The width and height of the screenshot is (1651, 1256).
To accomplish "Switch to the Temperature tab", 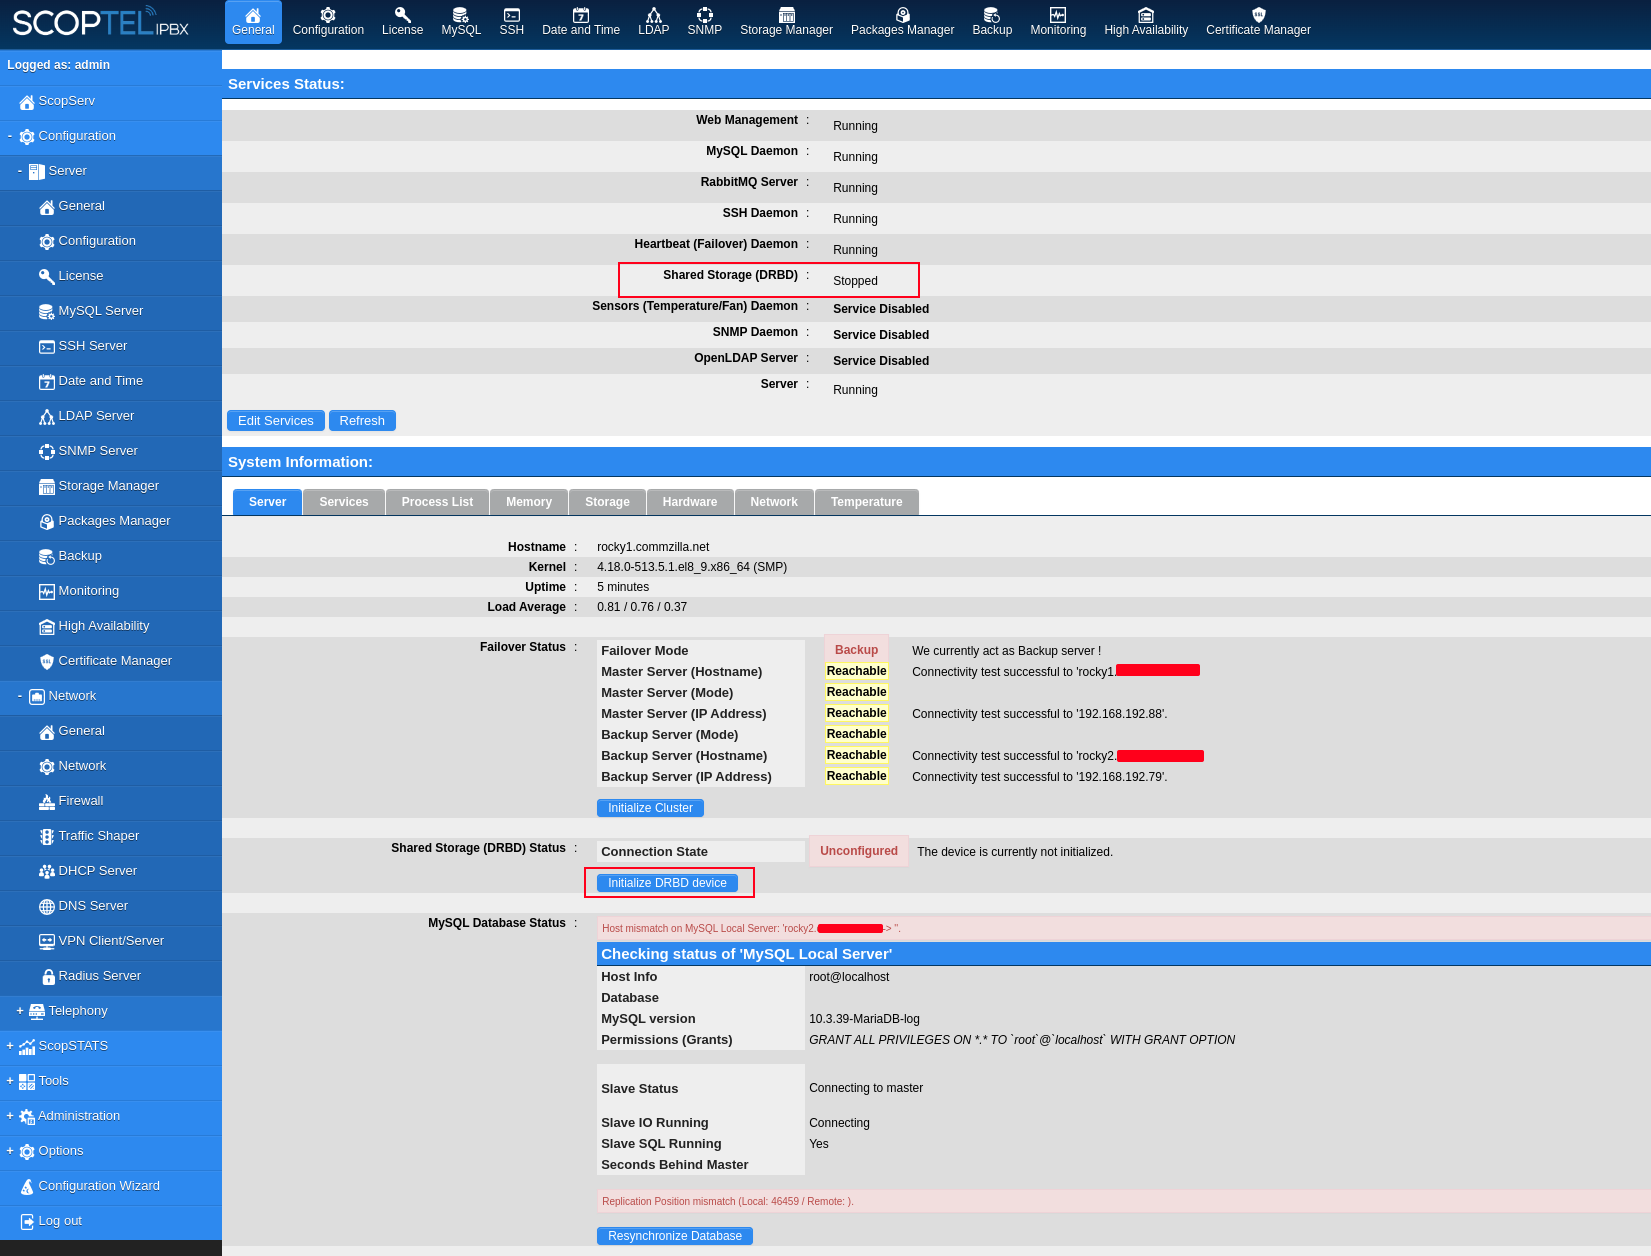I will [x=866, y=502].
